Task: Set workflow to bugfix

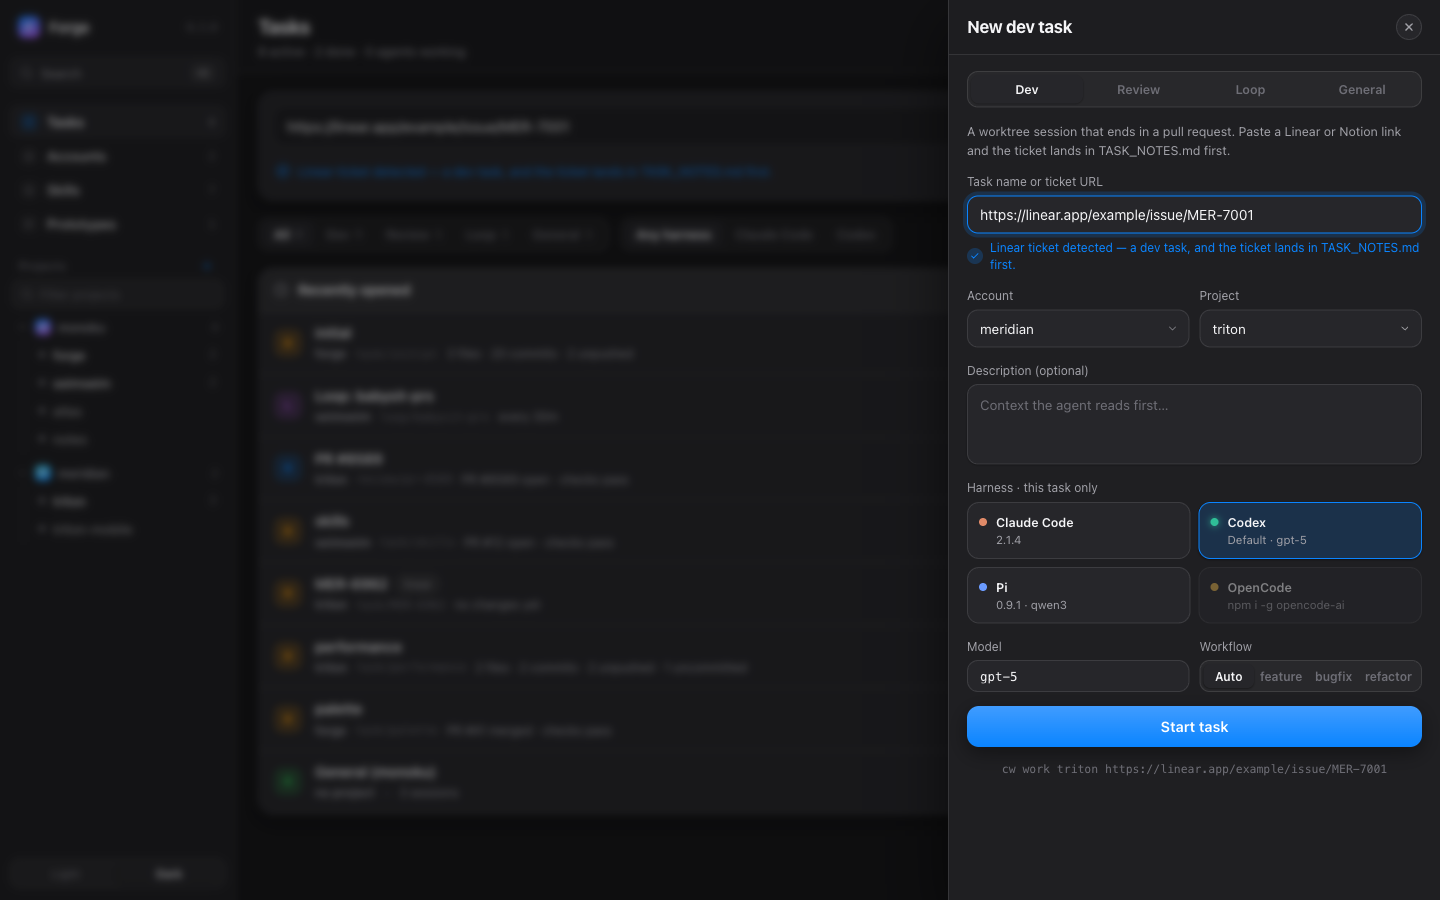Action: point(1333,676)
